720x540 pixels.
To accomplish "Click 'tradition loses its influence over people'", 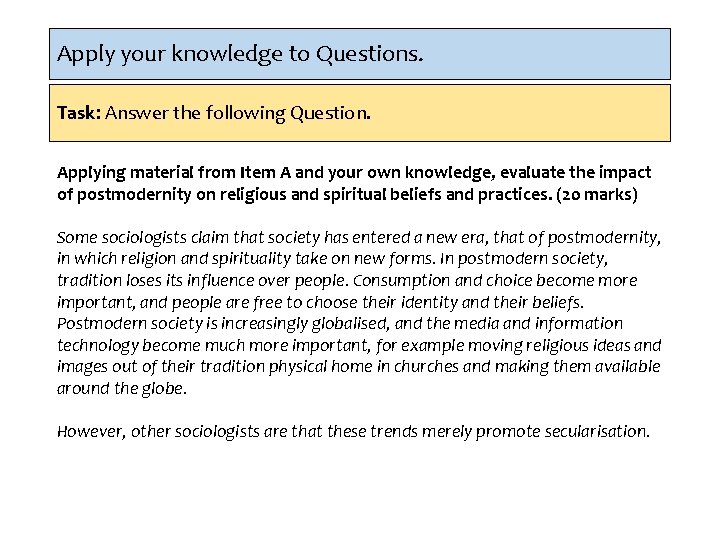I will [x=201, y=281].
